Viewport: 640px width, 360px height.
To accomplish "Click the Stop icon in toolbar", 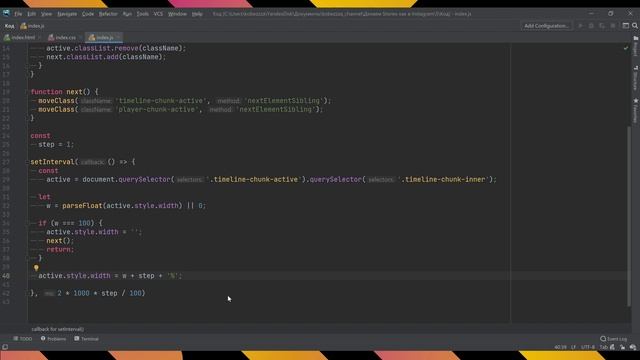I will 613,26.
